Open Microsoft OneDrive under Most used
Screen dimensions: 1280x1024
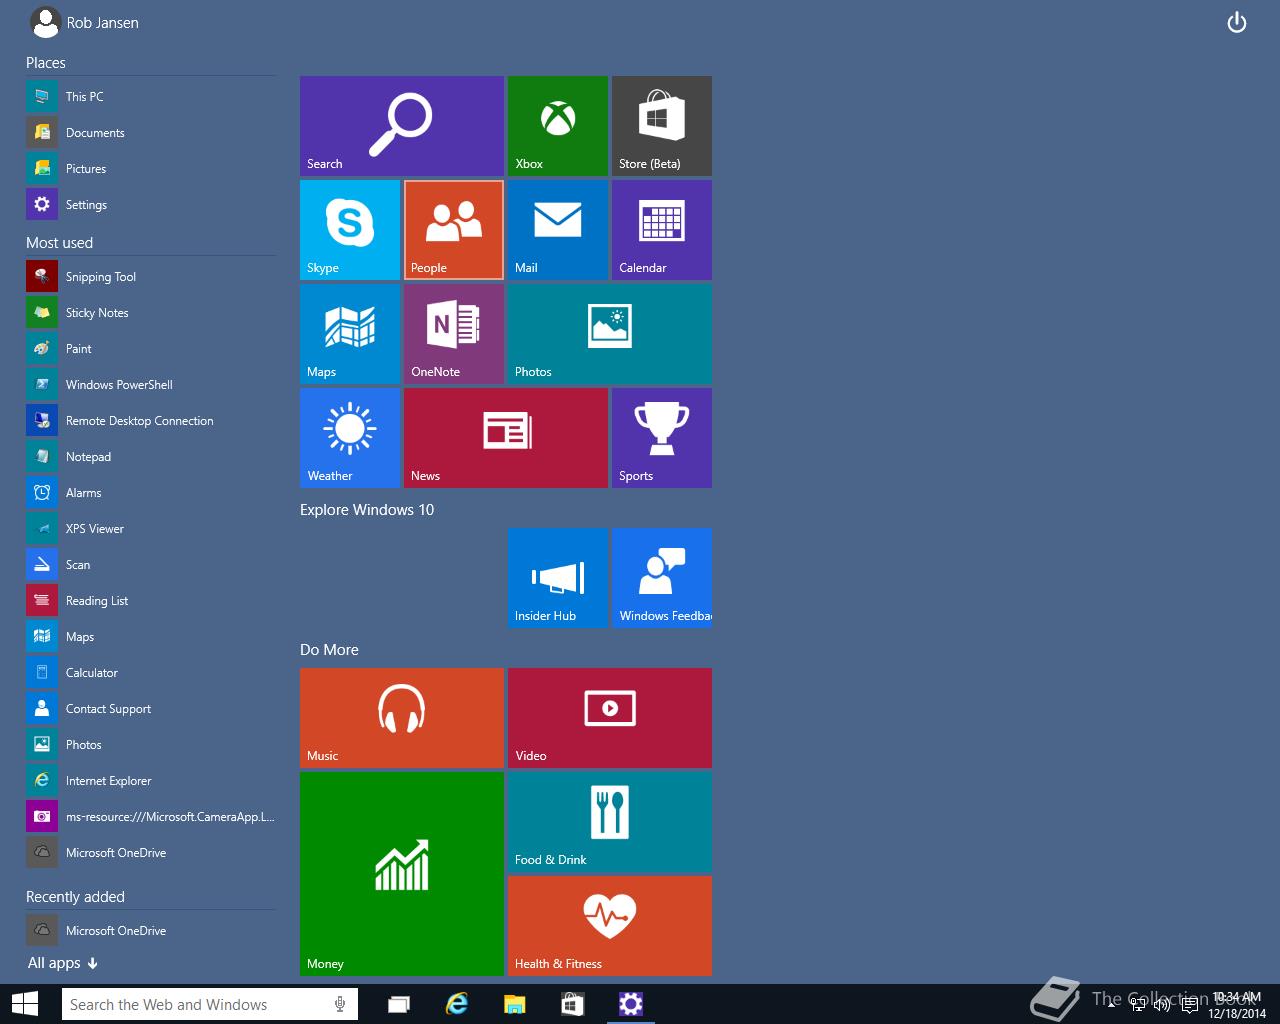tap(151, 853)
